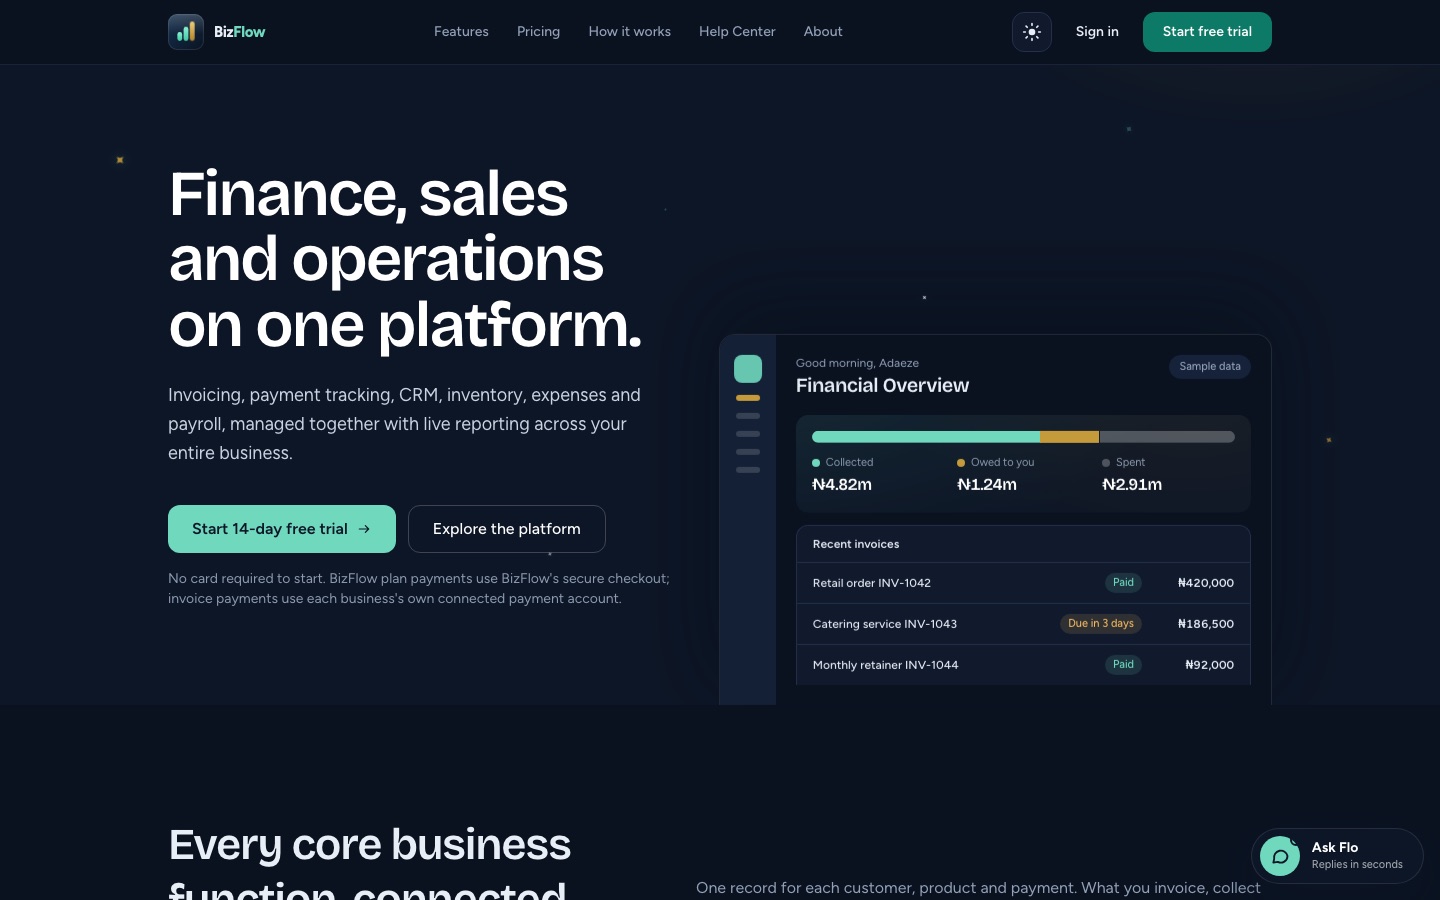Visit the About page link
This screenshot has width=1440, height=900.
(823, 32)
